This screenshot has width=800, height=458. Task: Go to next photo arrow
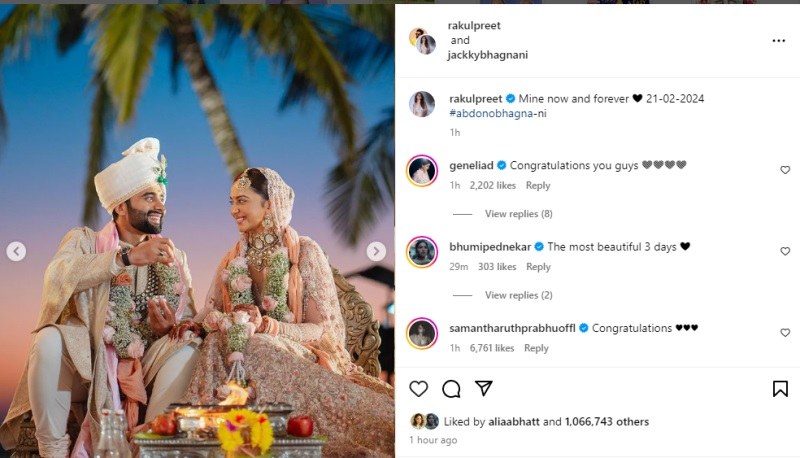[x=376, y=252]
